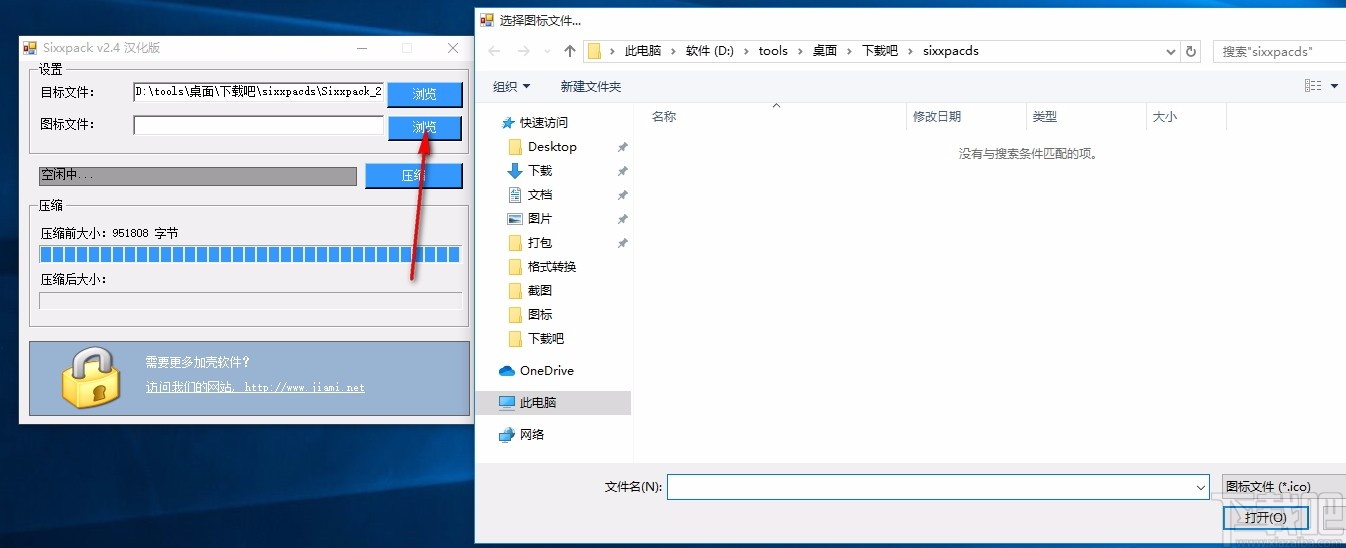Click 'sixxpacds' breadcrumb segment
The height and width of the screenshot is (548, 1346).
[x=952, y=51]
